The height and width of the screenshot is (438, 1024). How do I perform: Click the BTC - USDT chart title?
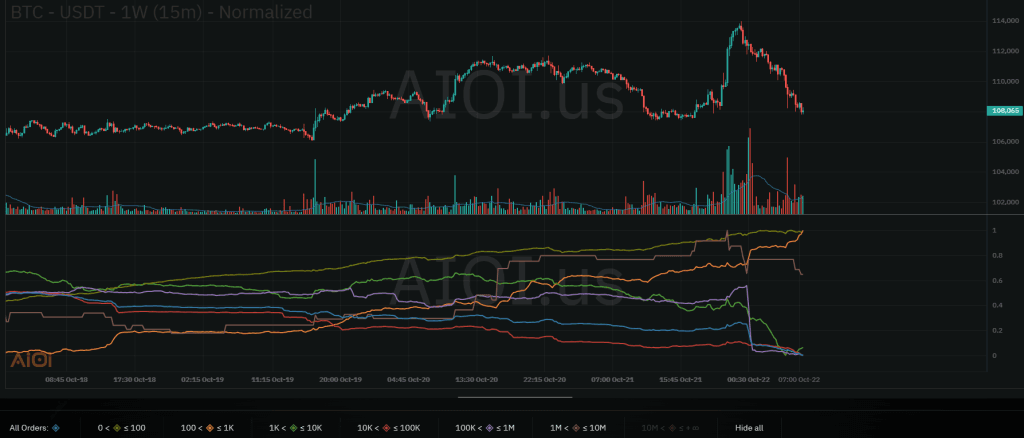tap(158, 13)
